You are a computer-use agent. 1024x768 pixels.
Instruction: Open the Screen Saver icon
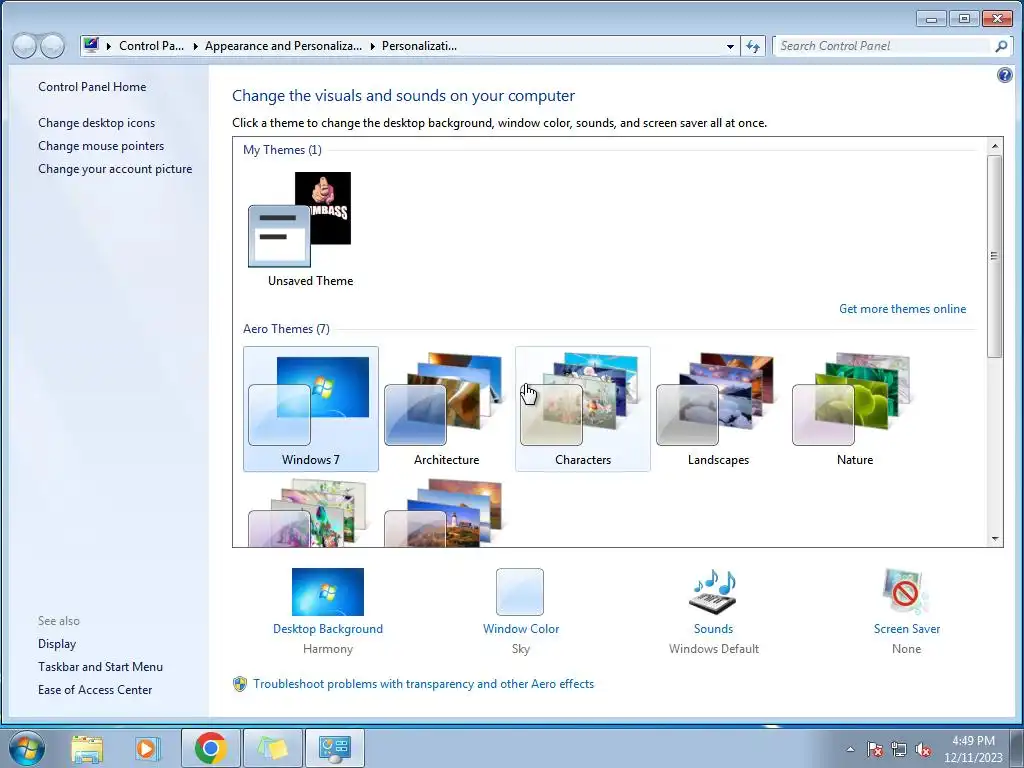click(906, 592)
